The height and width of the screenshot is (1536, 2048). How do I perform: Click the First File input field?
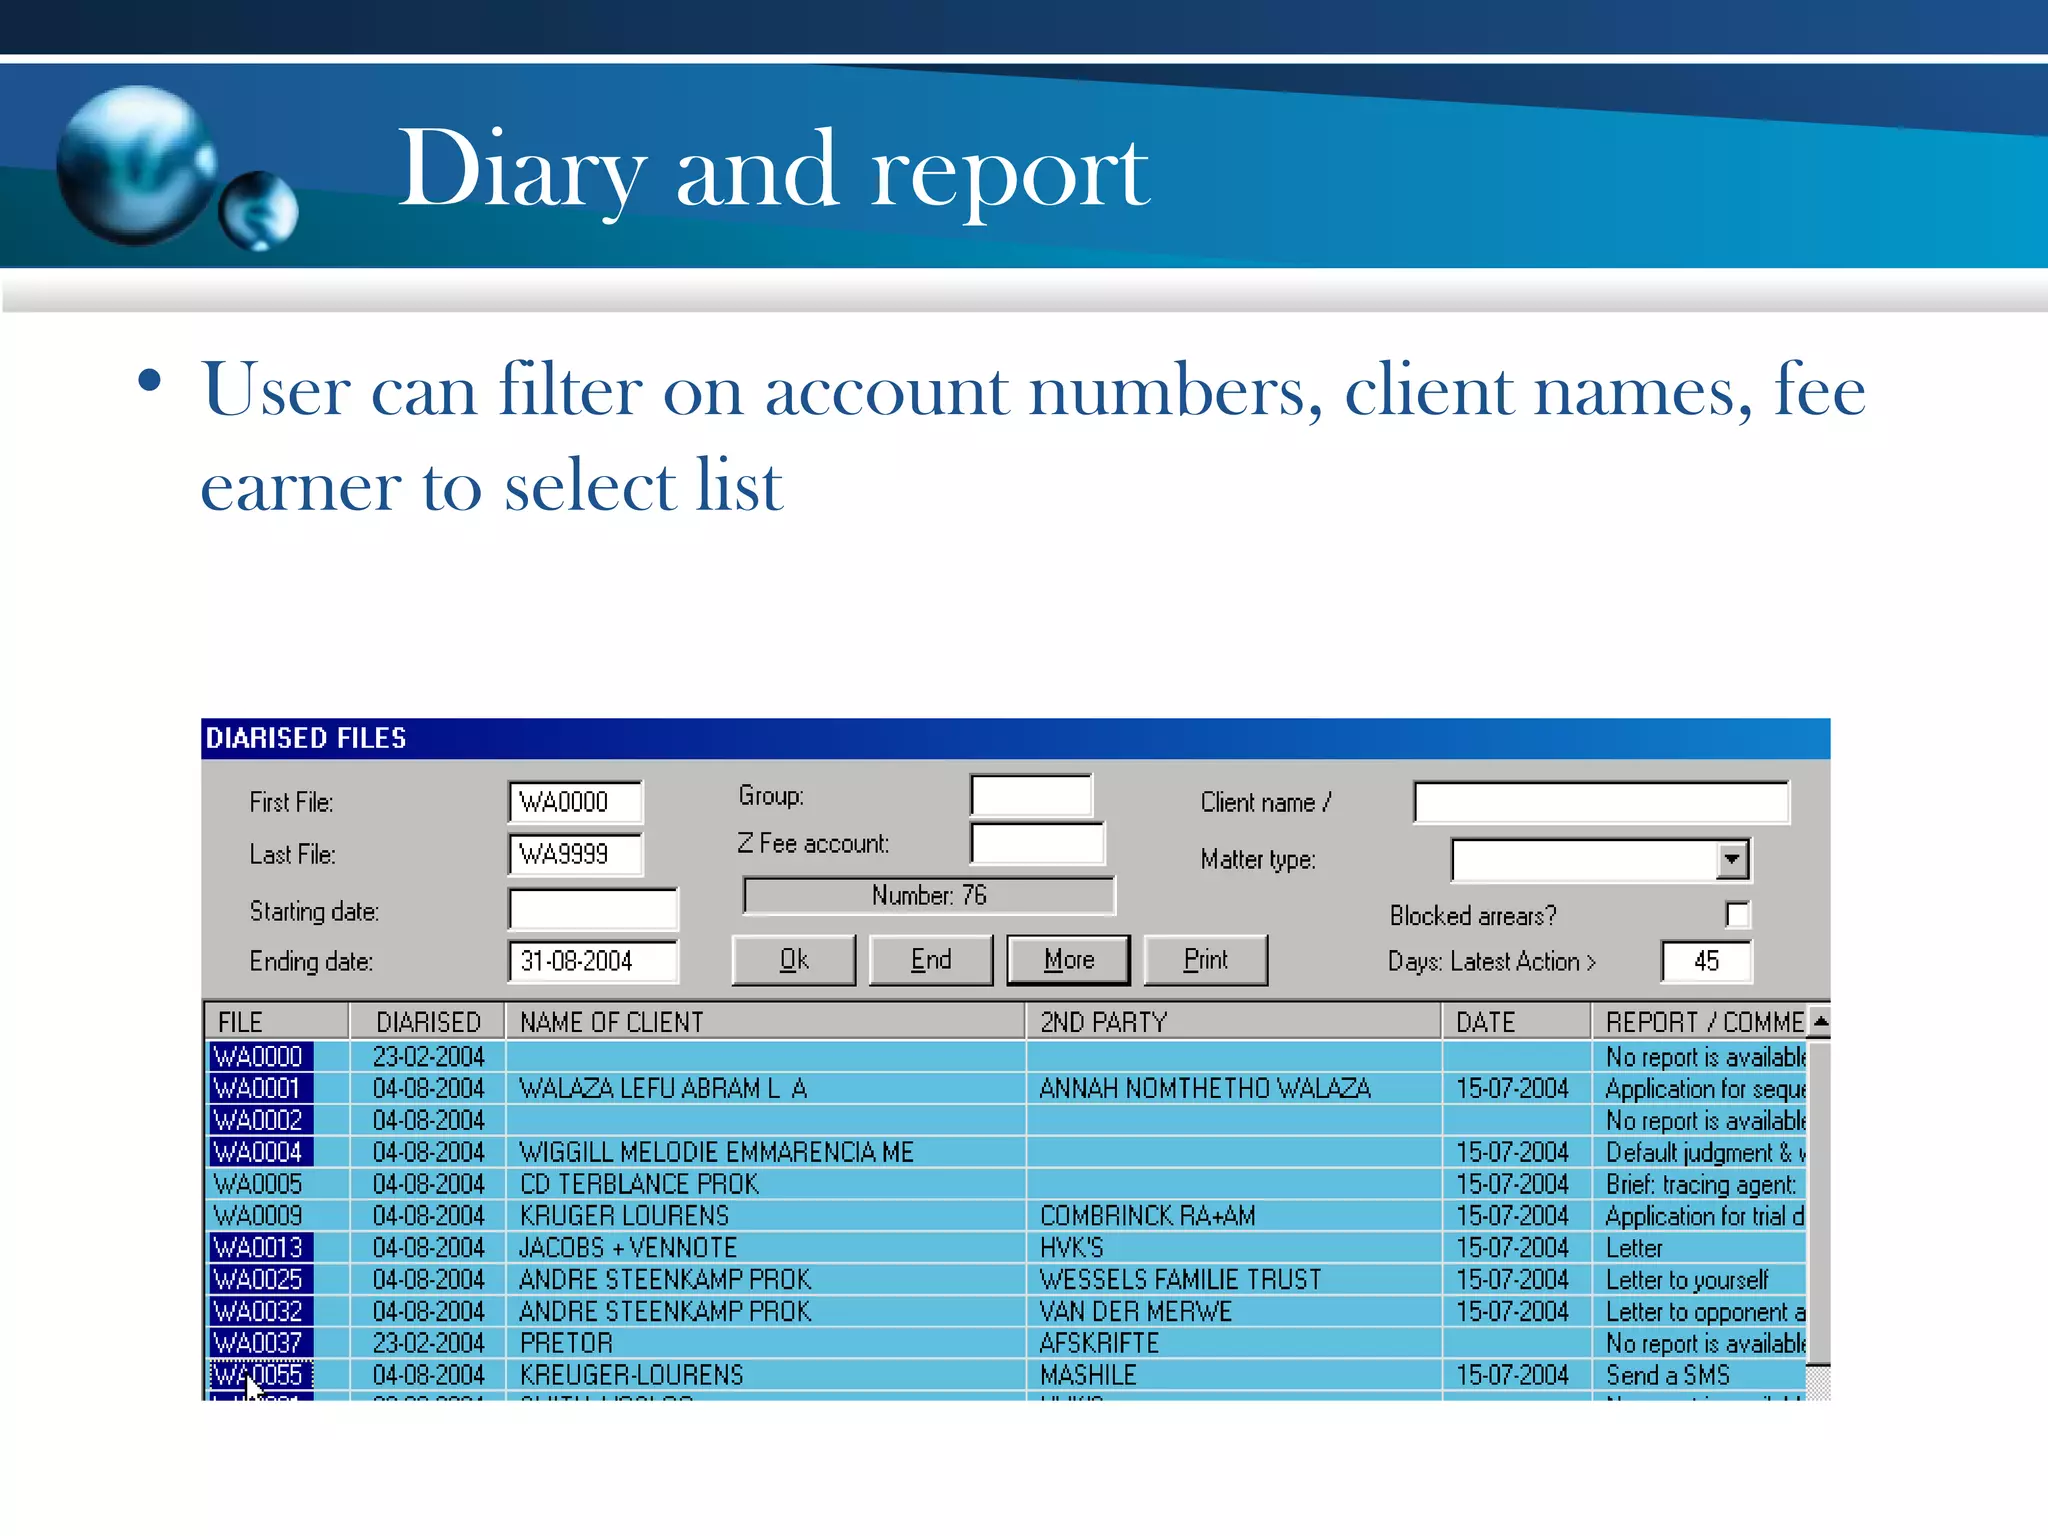coord(575,802)
